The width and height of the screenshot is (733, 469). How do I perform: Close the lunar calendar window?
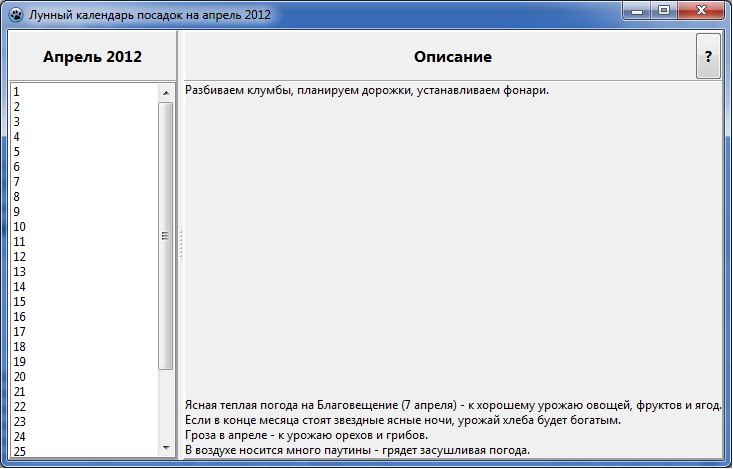click(x=701, y=11)
